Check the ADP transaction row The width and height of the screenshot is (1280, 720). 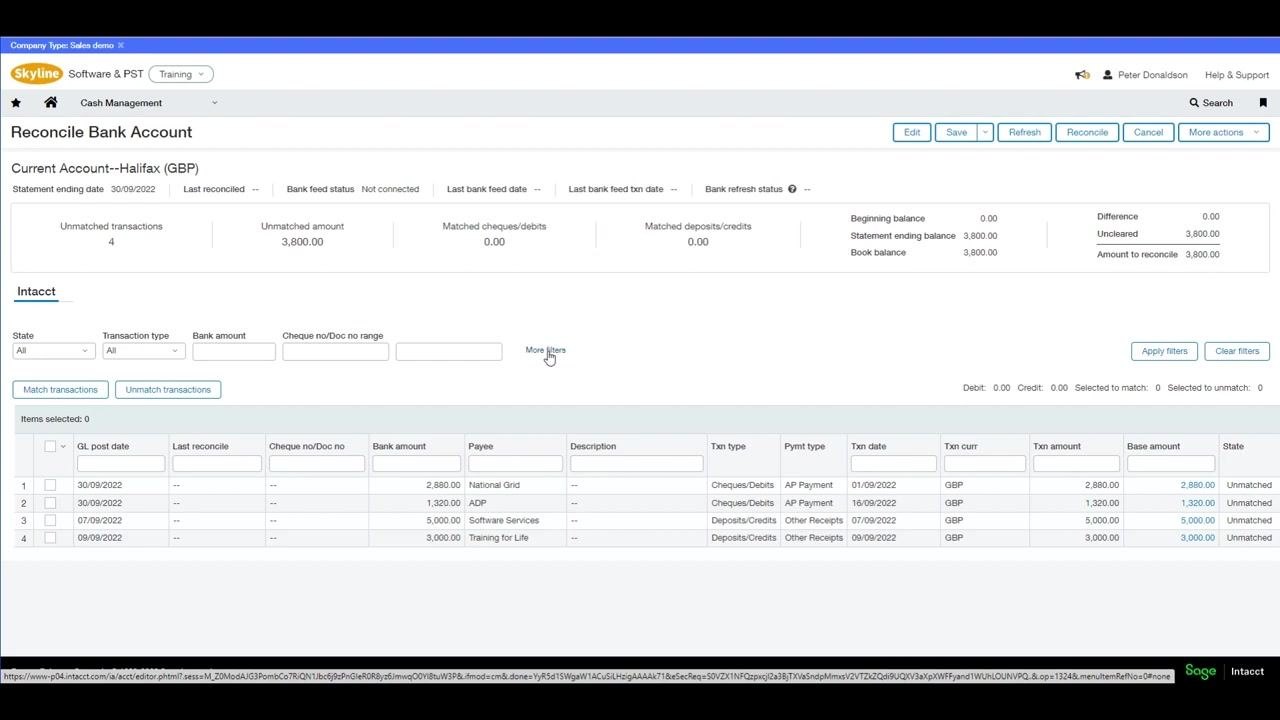(50, 503)
